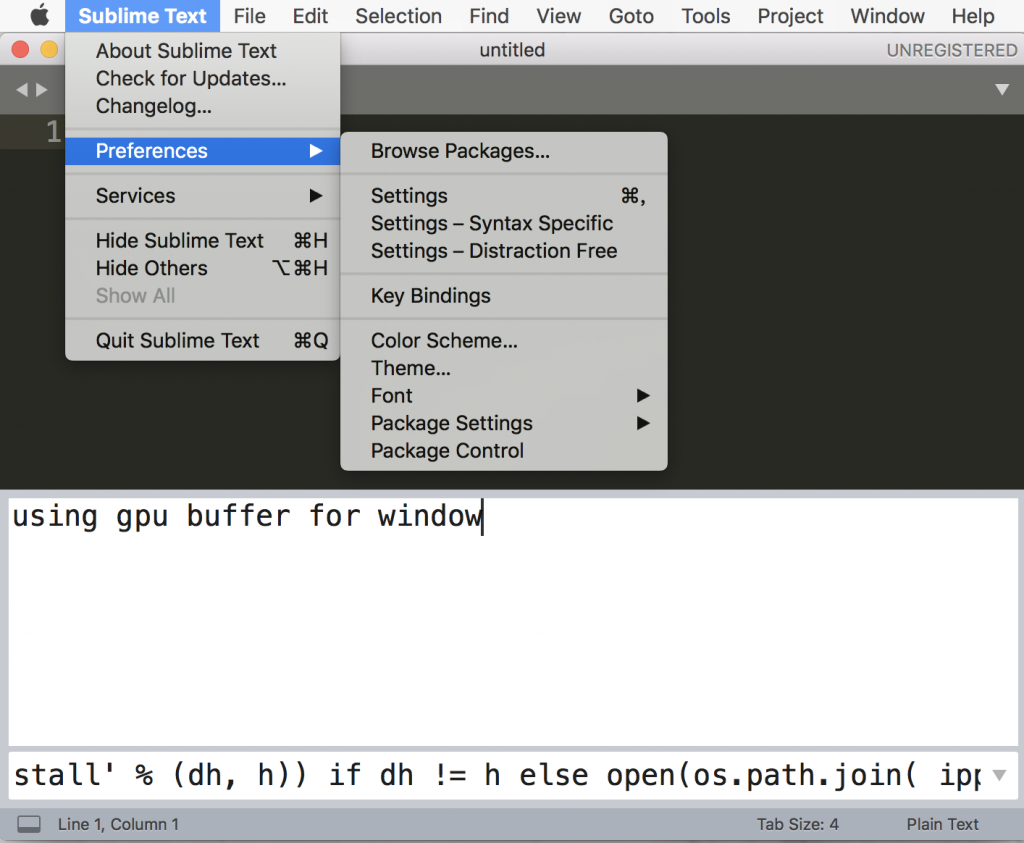The height and width of the screenshot is (843, 1024).
Task: Open Key Bindings
Action: tap(504, 296)
